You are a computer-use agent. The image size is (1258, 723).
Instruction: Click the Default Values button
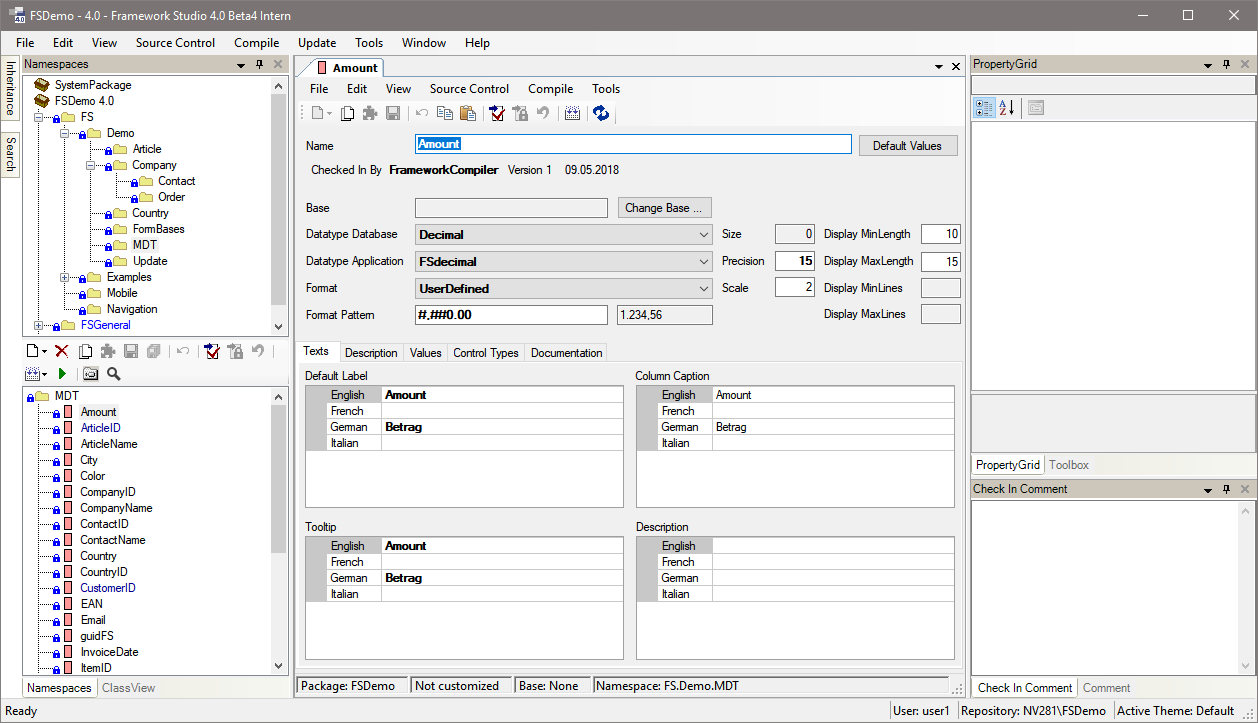[907, 146]
